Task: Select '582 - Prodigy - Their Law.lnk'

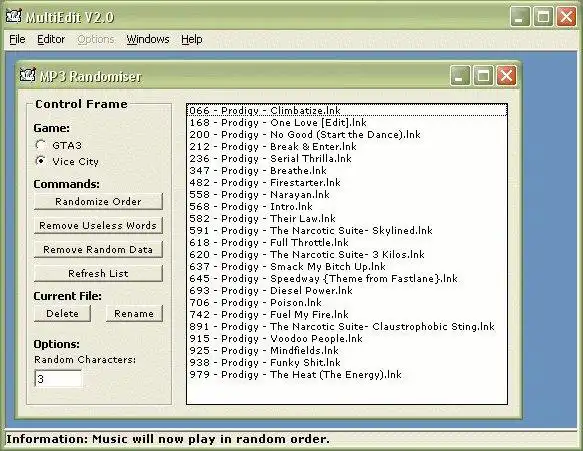Action: [347, 218]
